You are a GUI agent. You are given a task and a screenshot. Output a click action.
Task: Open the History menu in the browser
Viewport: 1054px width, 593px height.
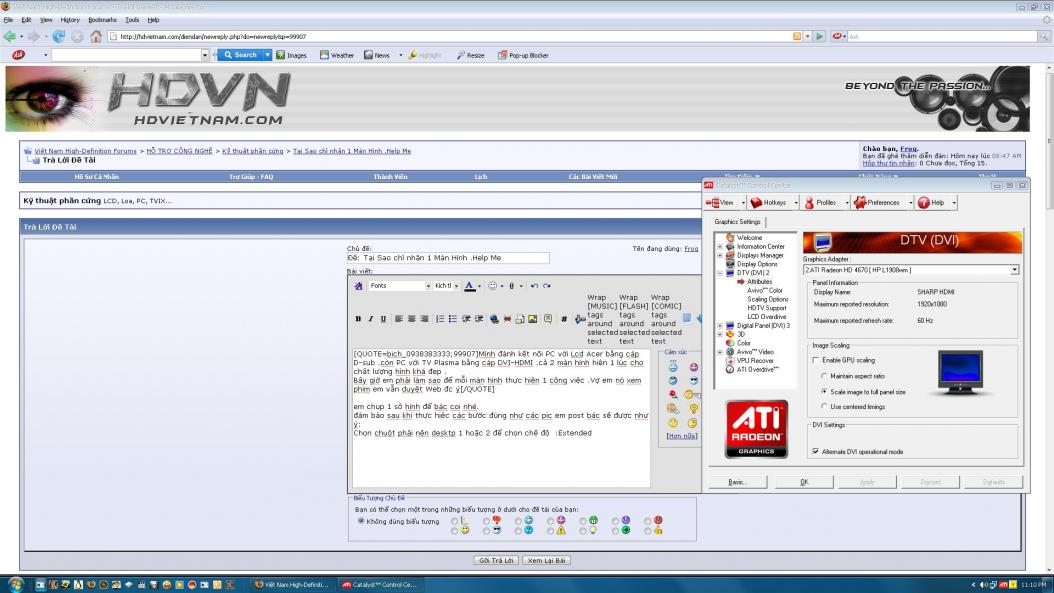[70, 20]
